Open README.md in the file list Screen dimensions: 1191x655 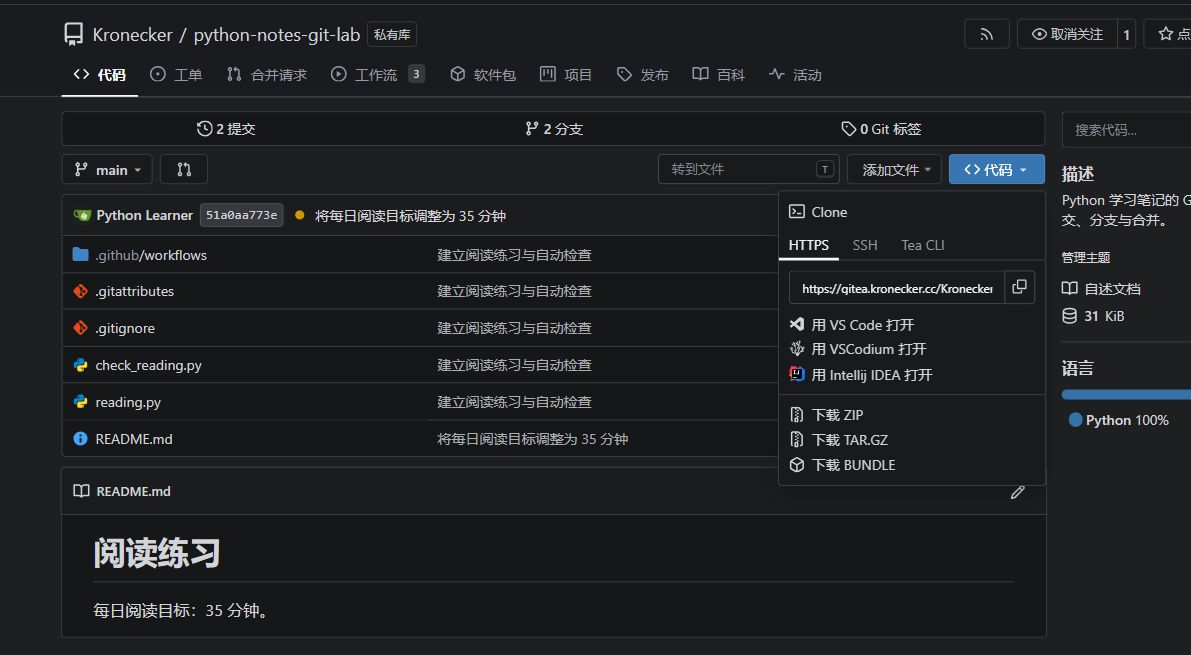(x=134, y=439)
